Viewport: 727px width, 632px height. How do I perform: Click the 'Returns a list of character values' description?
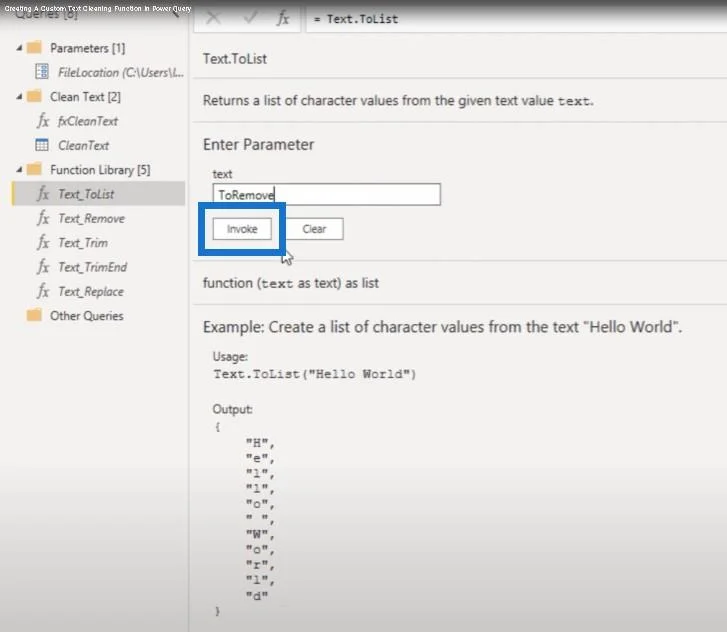[398, 101]
